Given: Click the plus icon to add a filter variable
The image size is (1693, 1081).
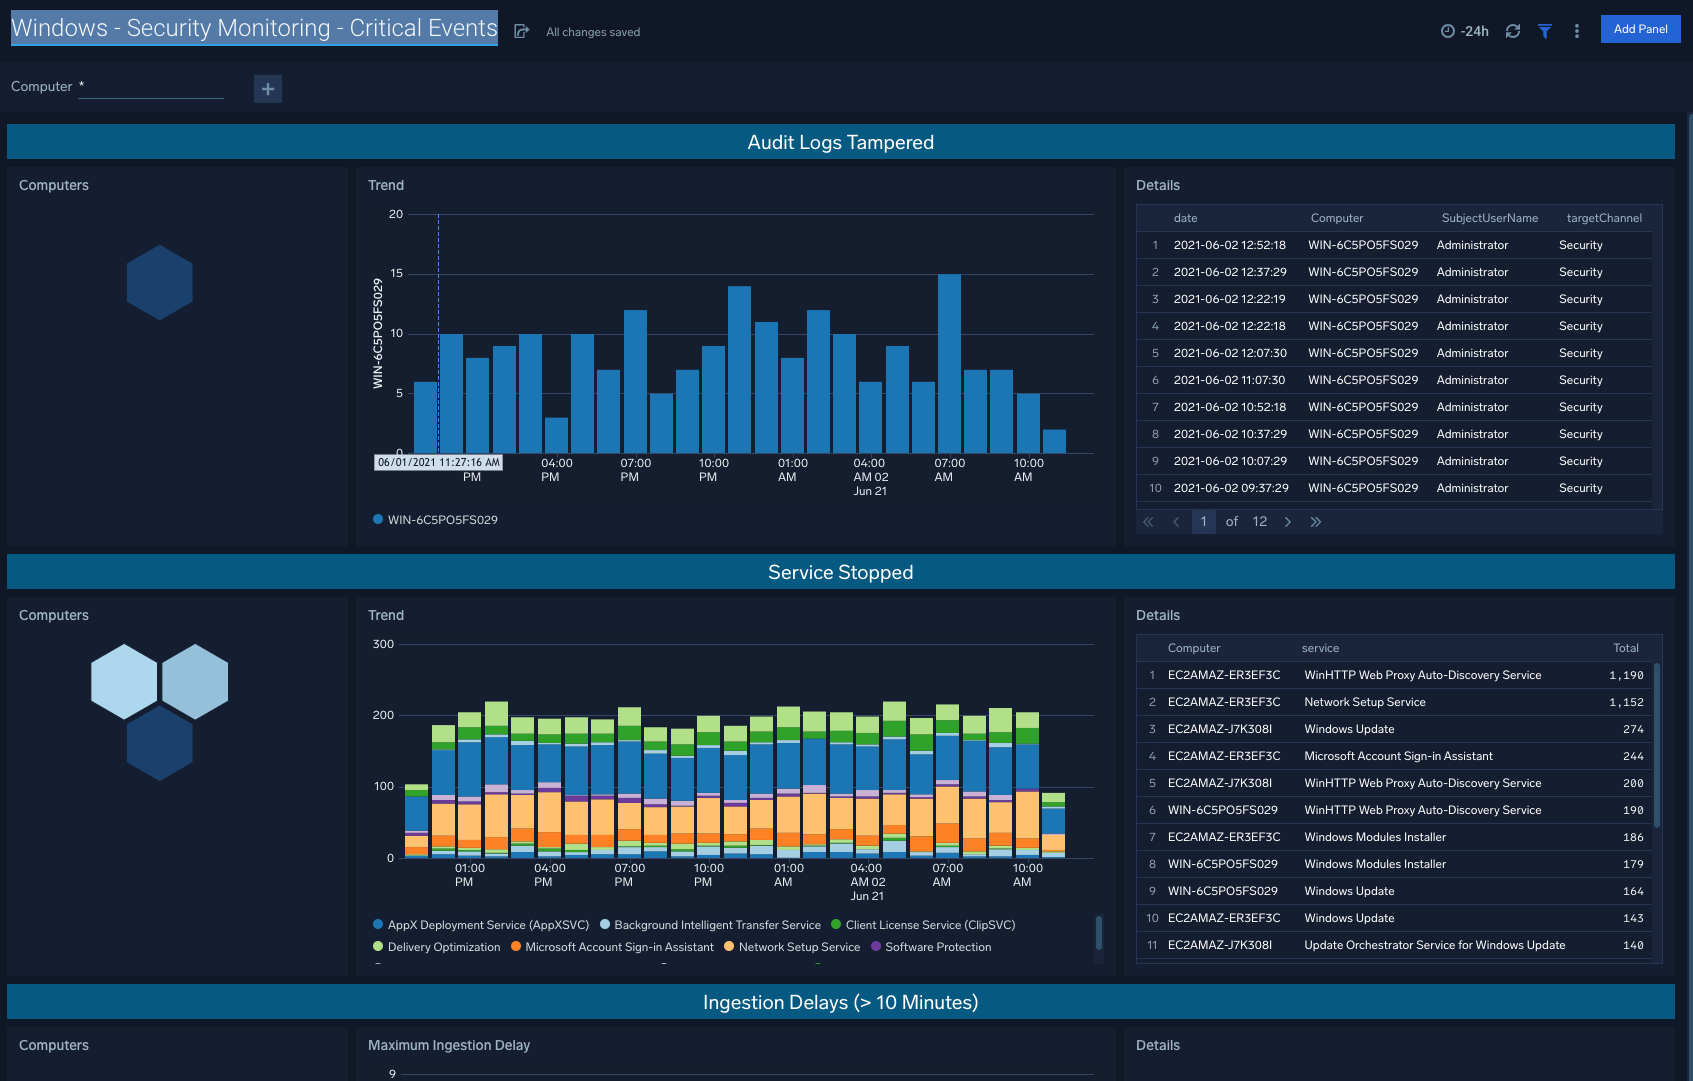Looking at the screenshot, I should click(267, 89).
